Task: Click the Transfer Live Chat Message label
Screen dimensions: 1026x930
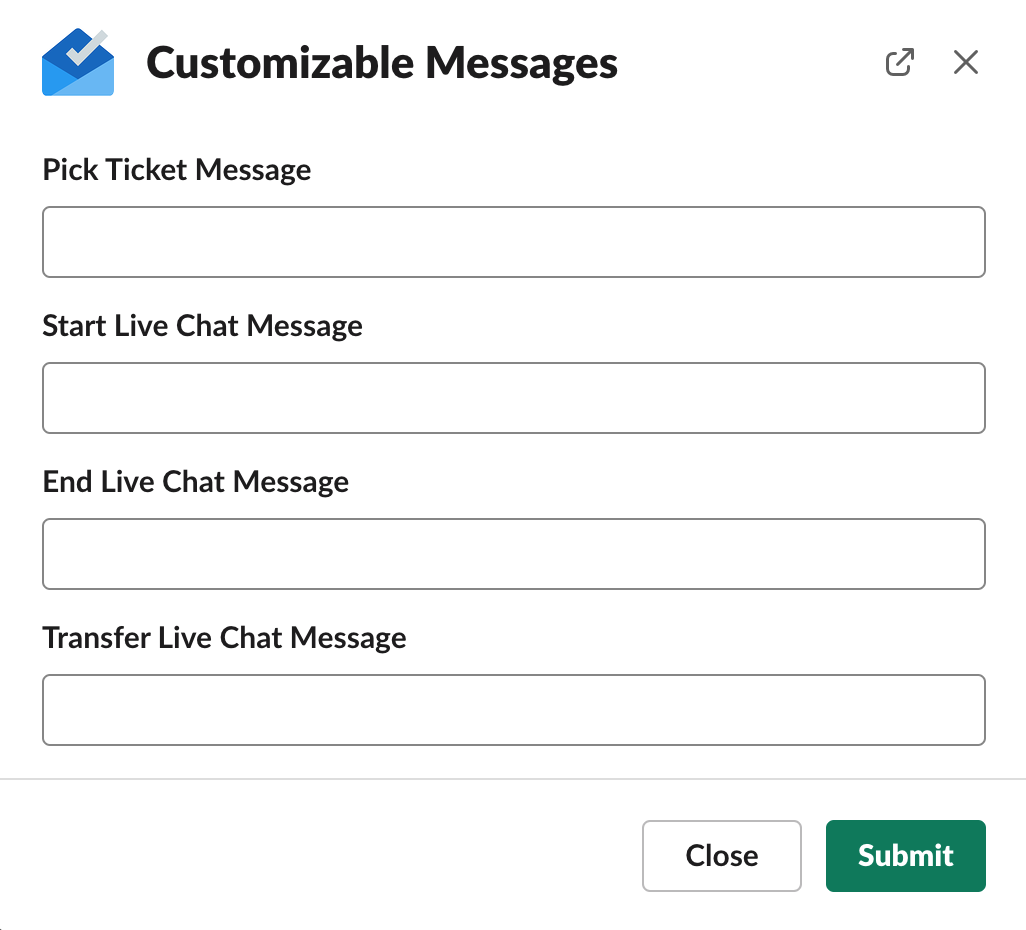Action: (224, 638)
